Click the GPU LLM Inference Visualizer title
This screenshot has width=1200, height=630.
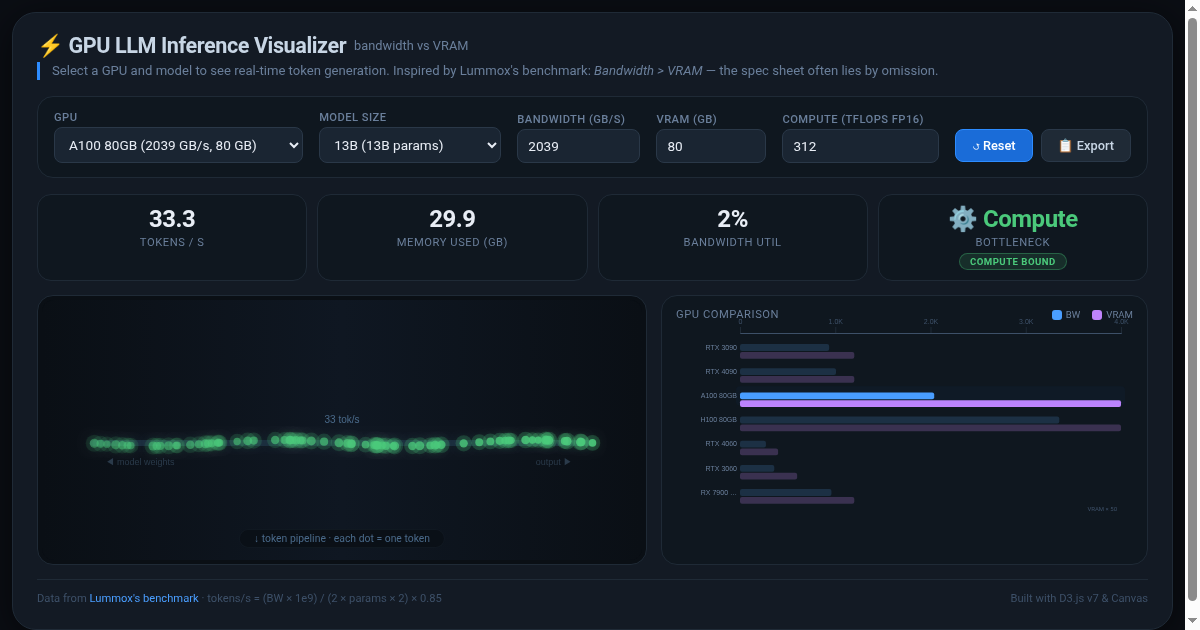[207, 45]
